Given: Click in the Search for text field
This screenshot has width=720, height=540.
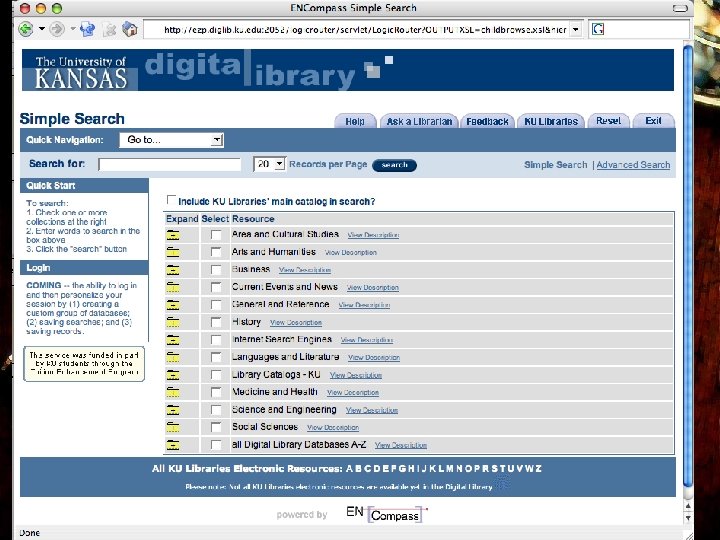Looking at the screenshot, I should (169, 164).
